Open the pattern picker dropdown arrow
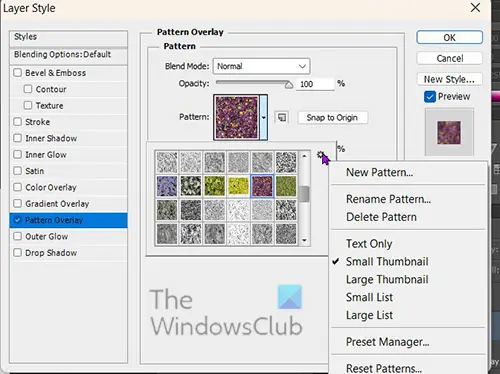The image size is (500, 374). (x=264, y=117)
